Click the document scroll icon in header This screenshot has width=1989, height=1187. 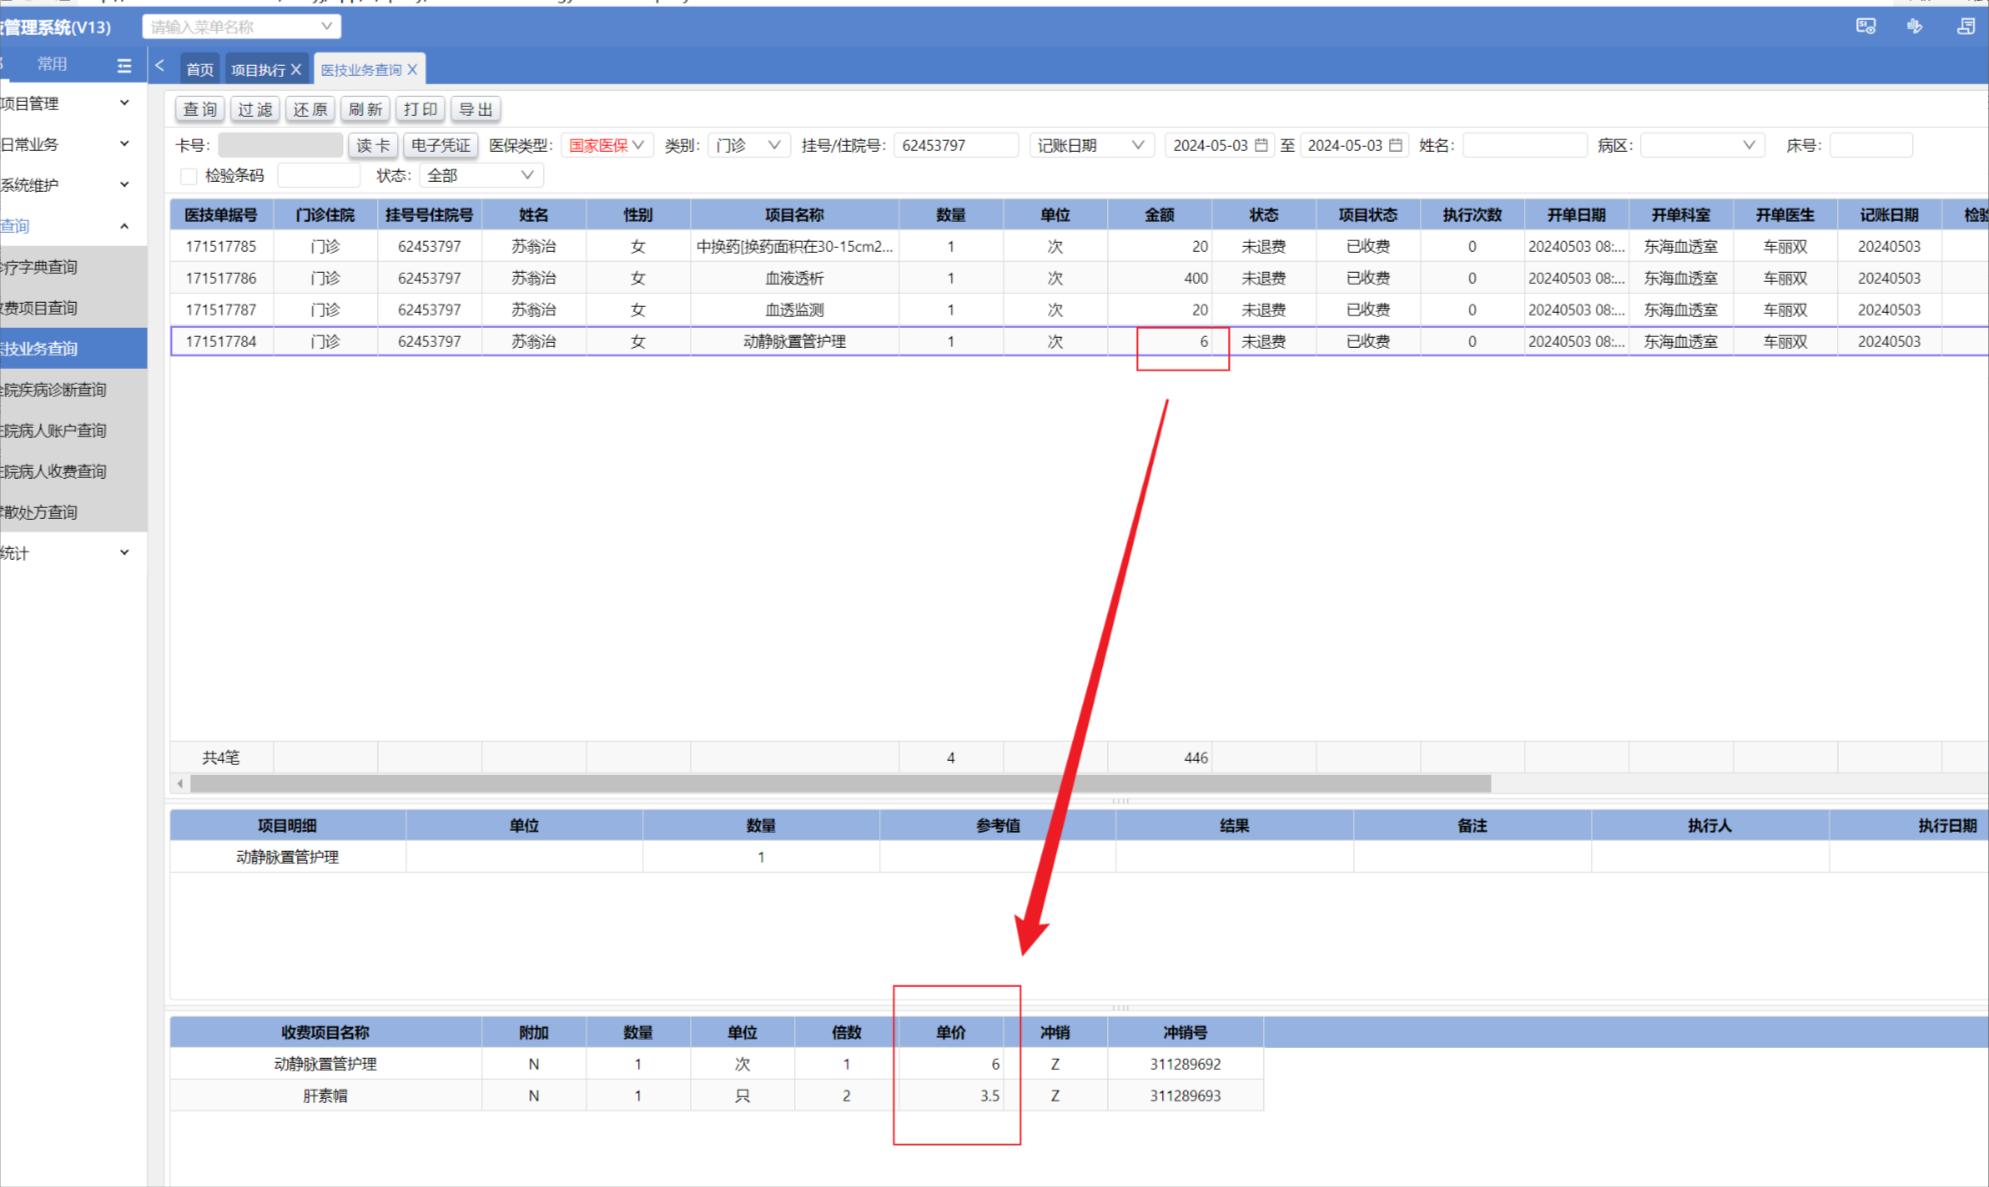tap(1965, 26)
